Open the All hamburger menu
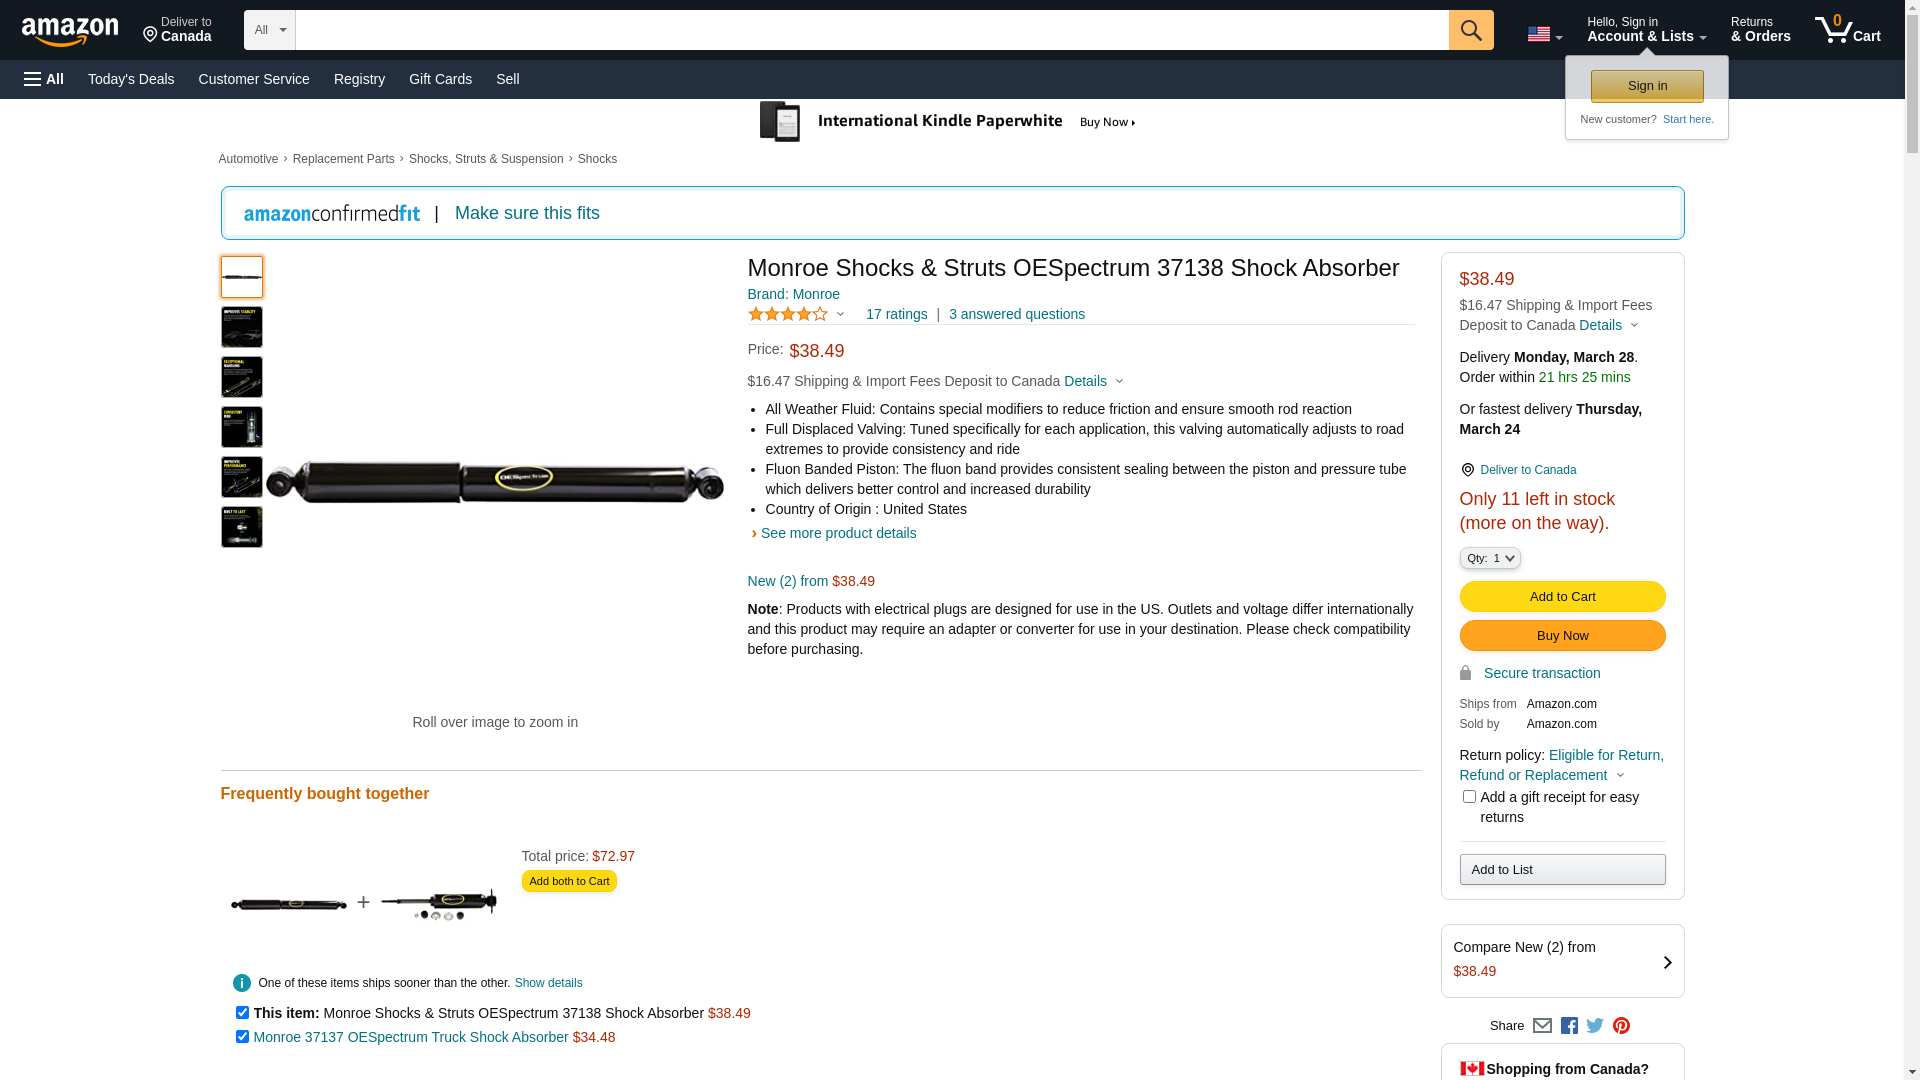This screenshot has height=1080, width=1920. (x=44, y=79)
